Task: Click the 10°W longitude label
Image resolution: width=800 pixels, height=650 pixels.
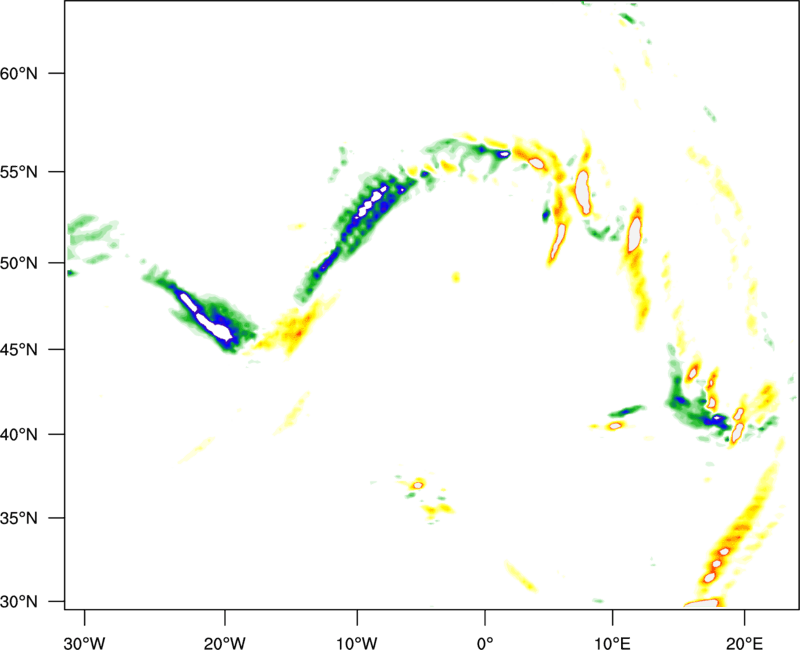Action: pyautogui.click(x=357, y=643)
